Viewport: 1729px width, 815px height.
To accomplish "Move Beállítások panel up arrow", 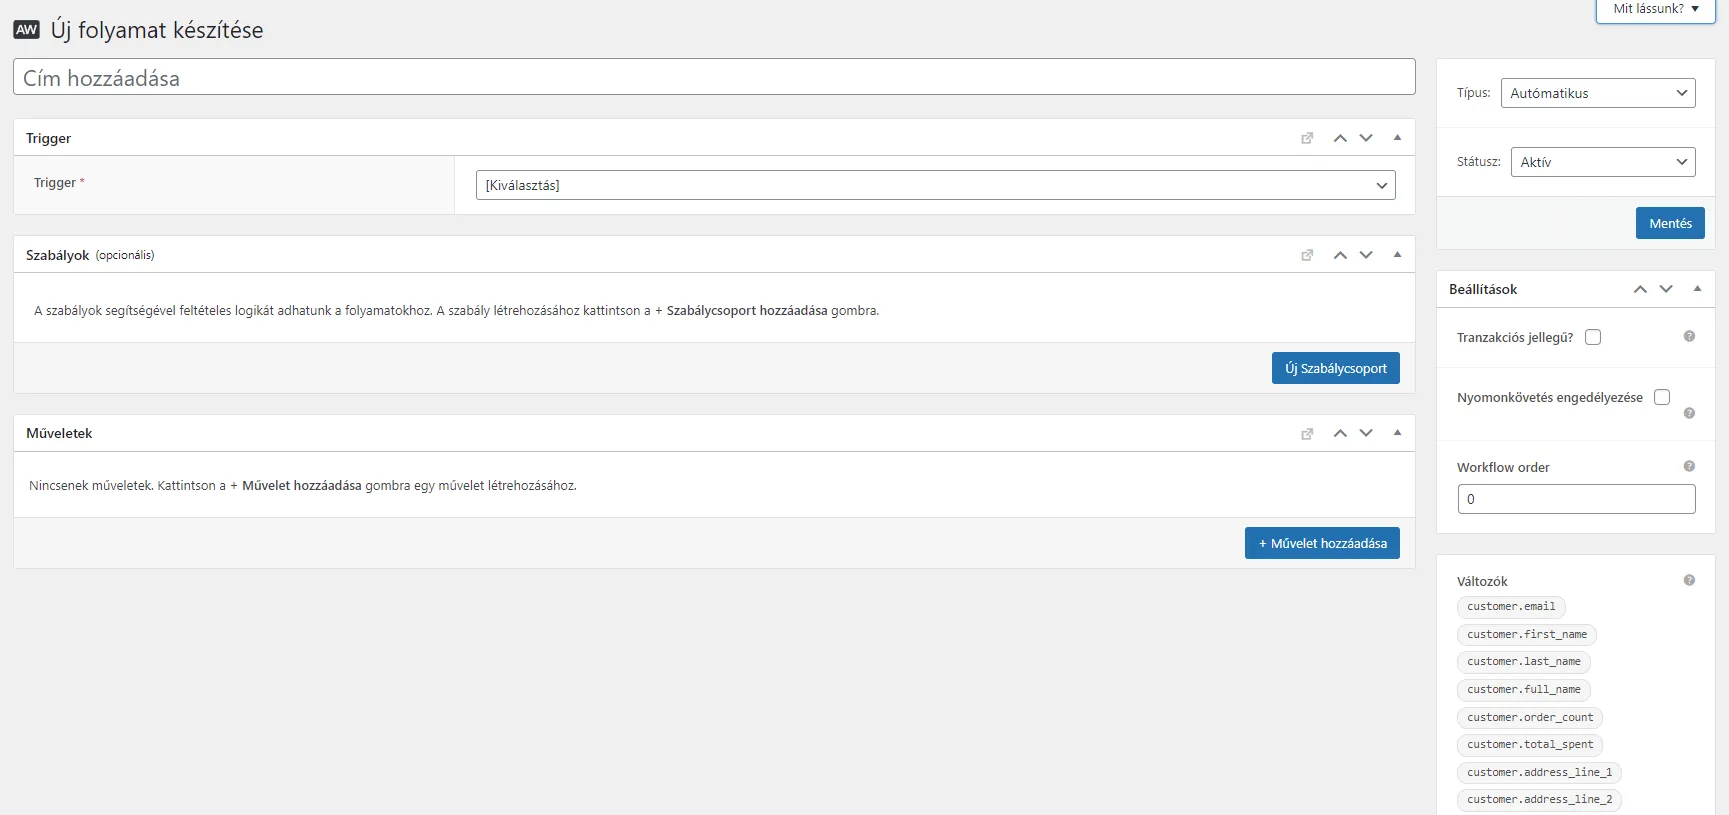I will click(1640, 289).
